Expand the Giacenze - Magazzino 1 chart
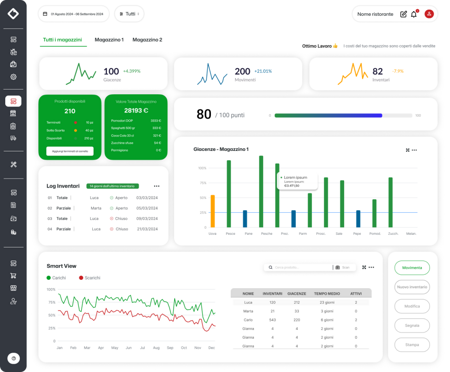 coord(407,150)
